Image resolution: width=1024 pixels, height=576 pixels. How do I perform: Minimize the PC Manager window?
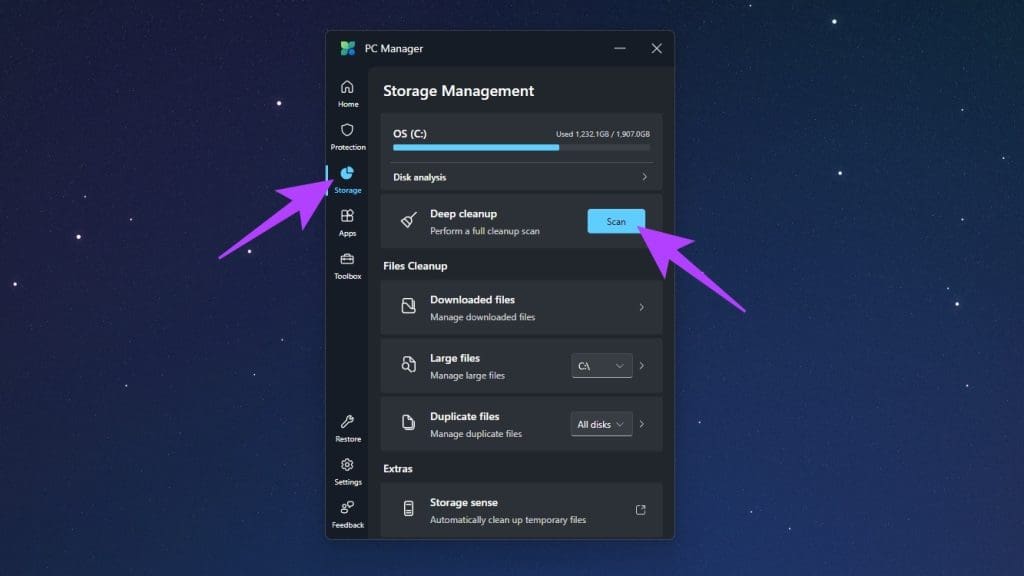click(x=620, y=48)
